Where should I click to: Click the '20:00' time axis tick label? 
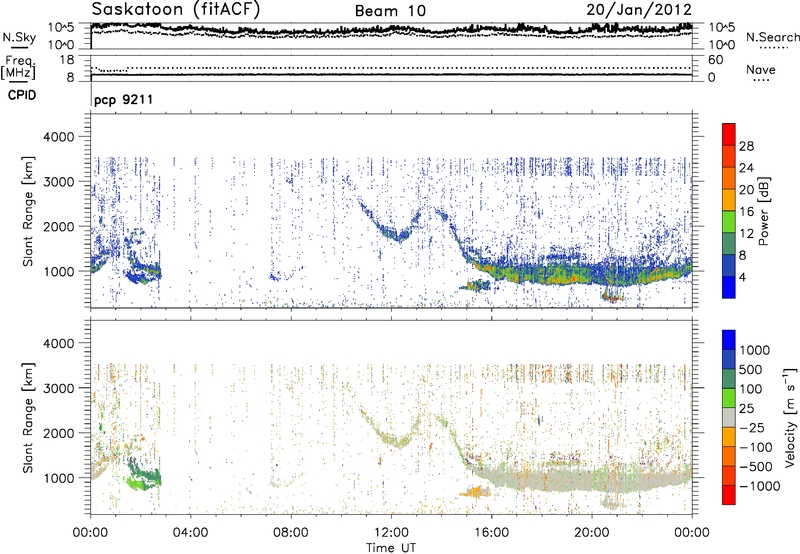(592, 533)
